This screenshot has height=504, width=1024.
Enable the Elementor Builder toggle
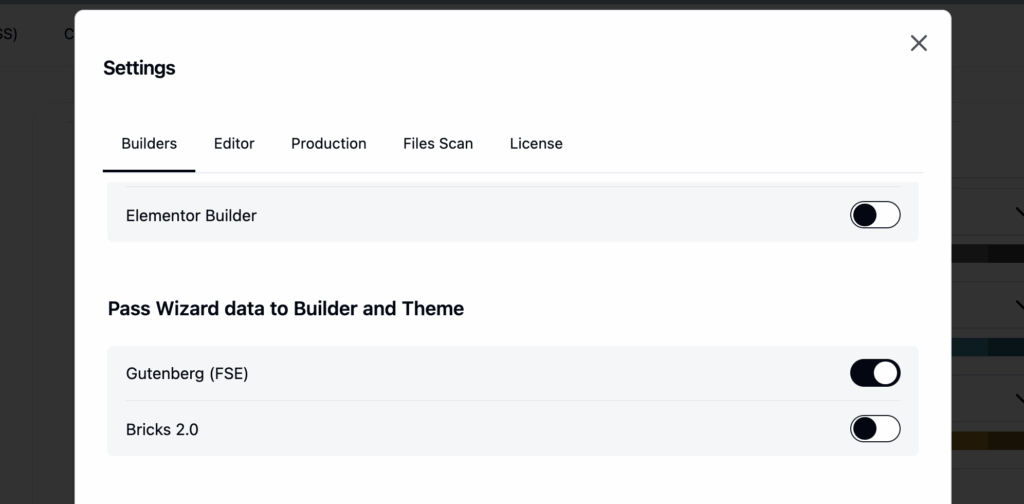point(875,215)
